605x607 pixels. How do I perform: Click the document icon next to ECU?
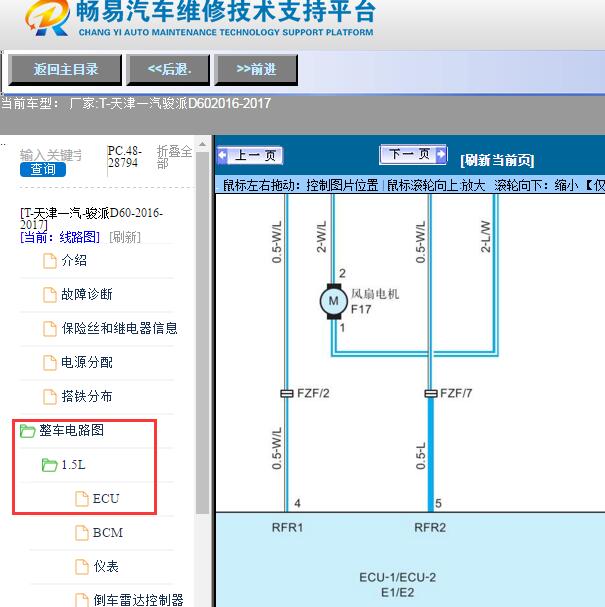point(82,499)
